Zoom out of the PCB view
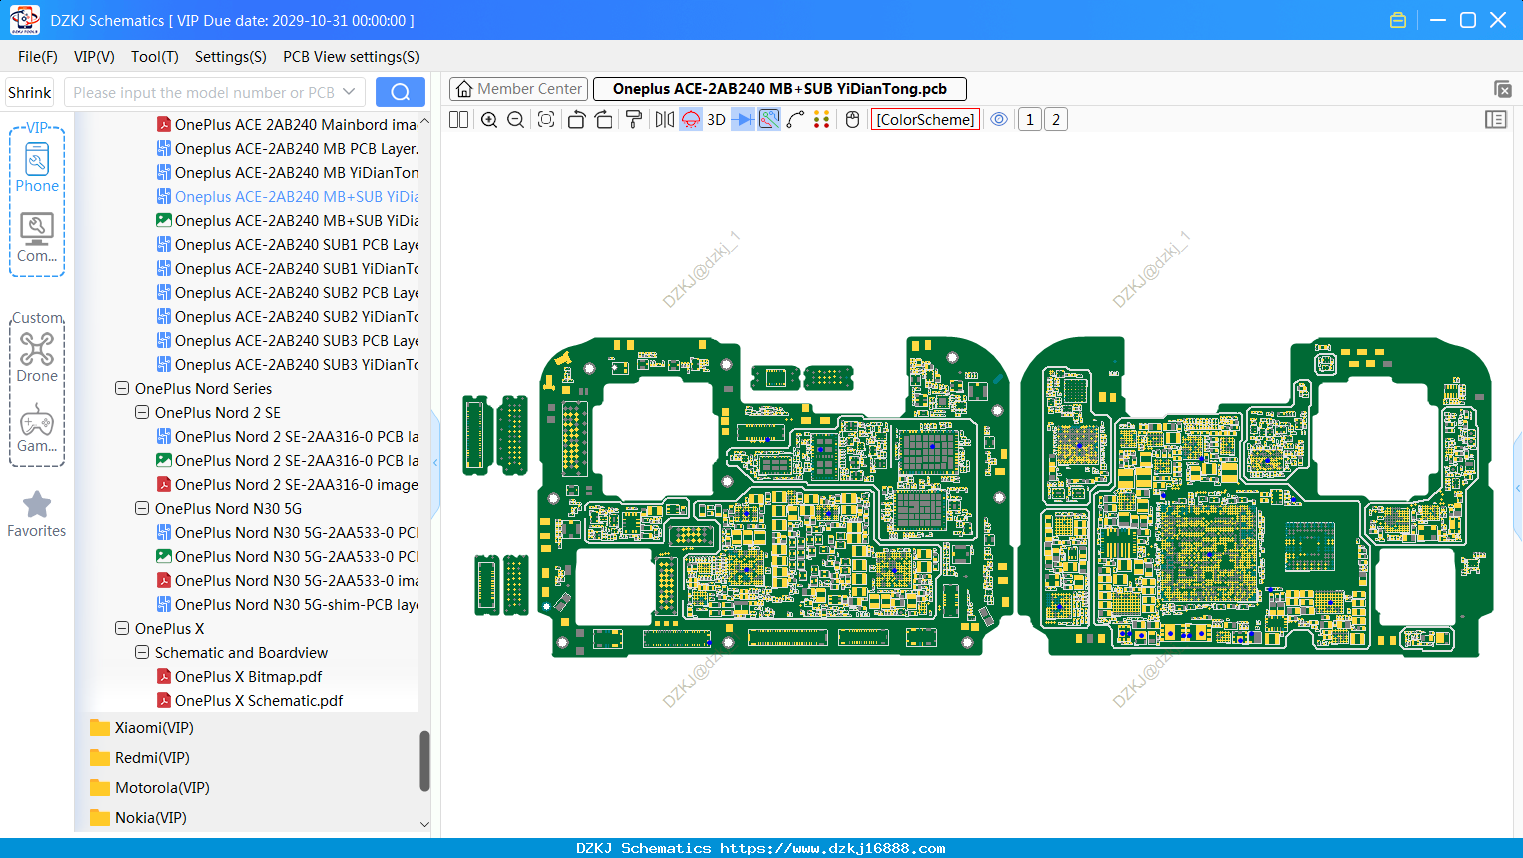Screen dimensions: 1523x858 [516, 120]
